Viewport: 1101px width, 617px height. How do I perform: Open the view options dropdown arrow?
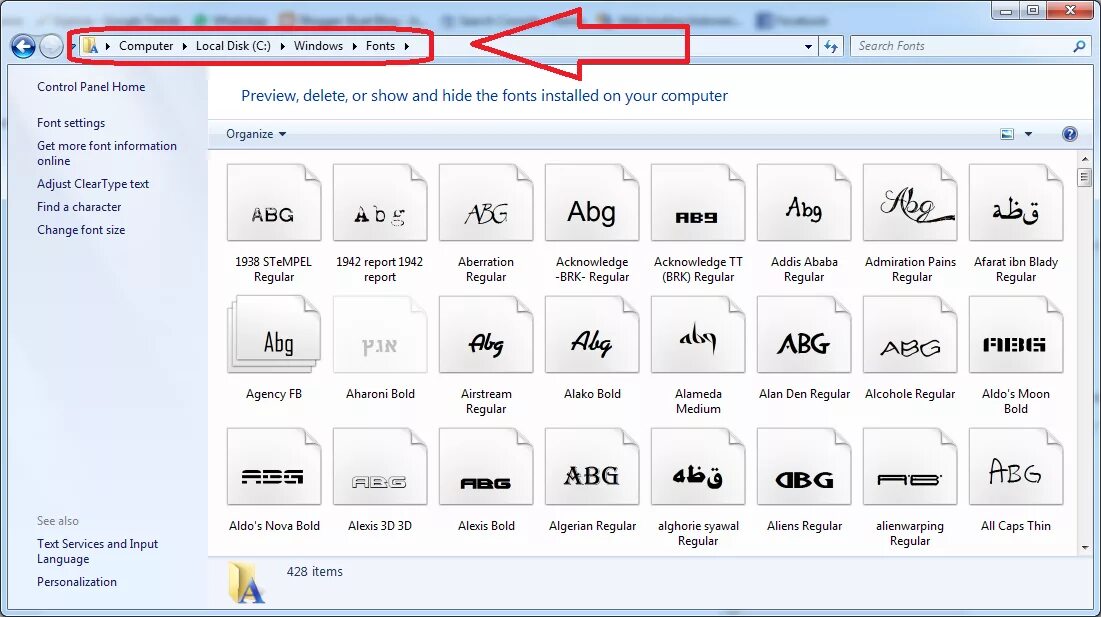1029,134
